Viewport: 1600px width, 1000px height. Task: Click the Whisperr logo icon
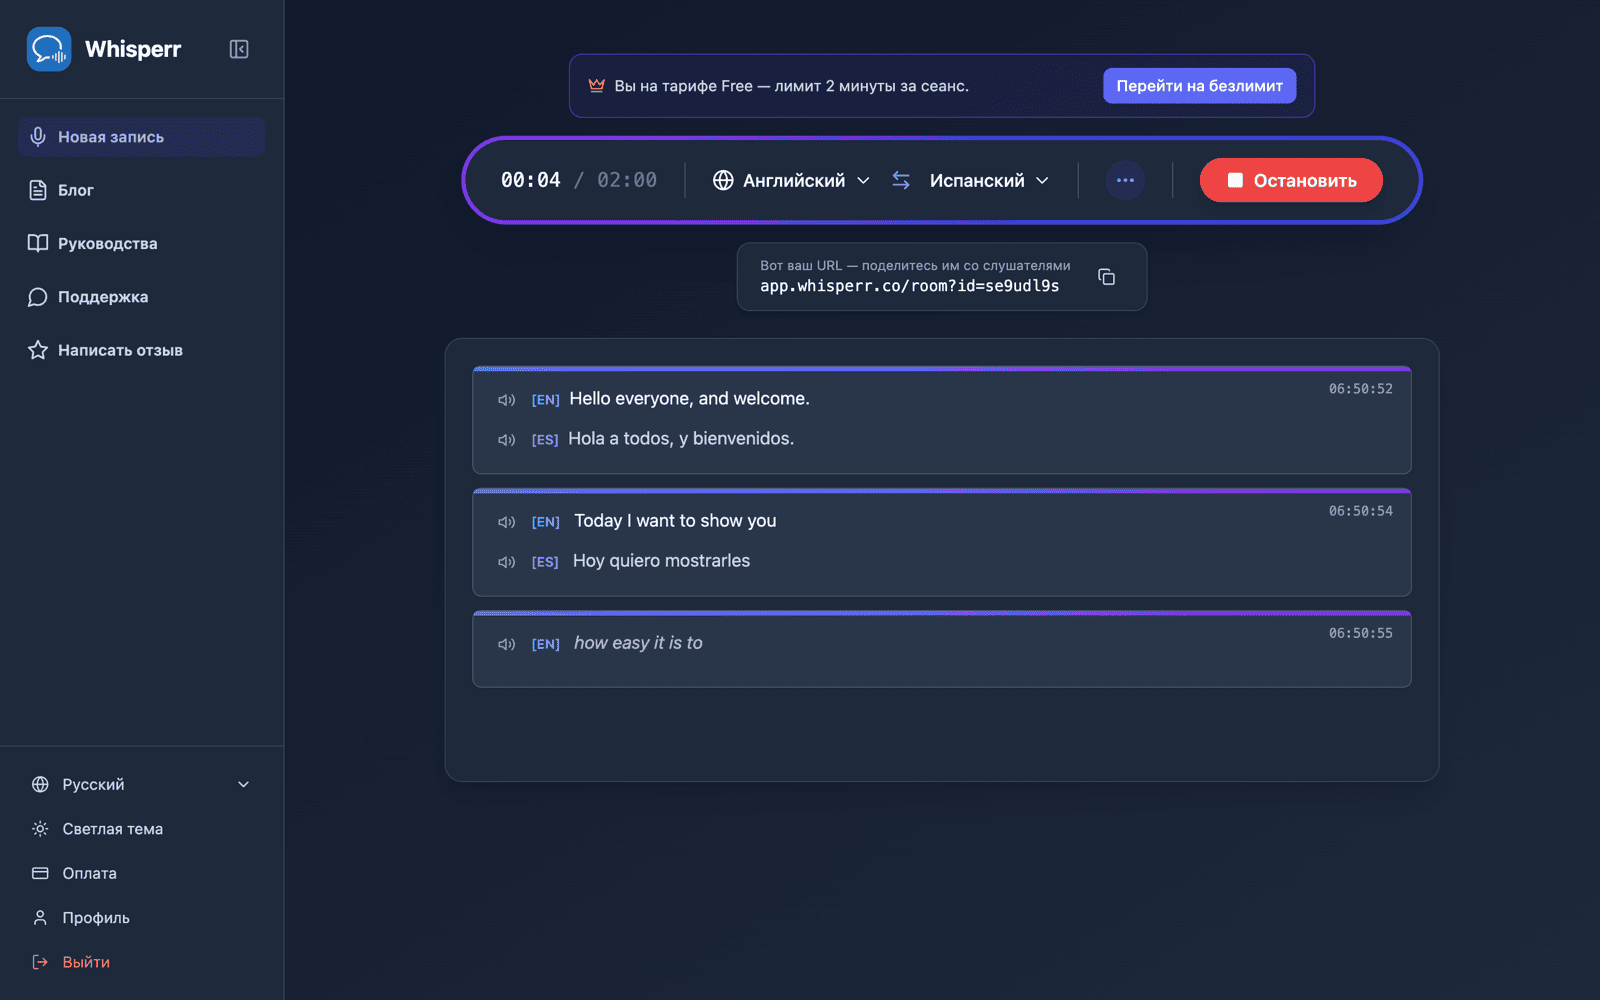coord(48,49)
